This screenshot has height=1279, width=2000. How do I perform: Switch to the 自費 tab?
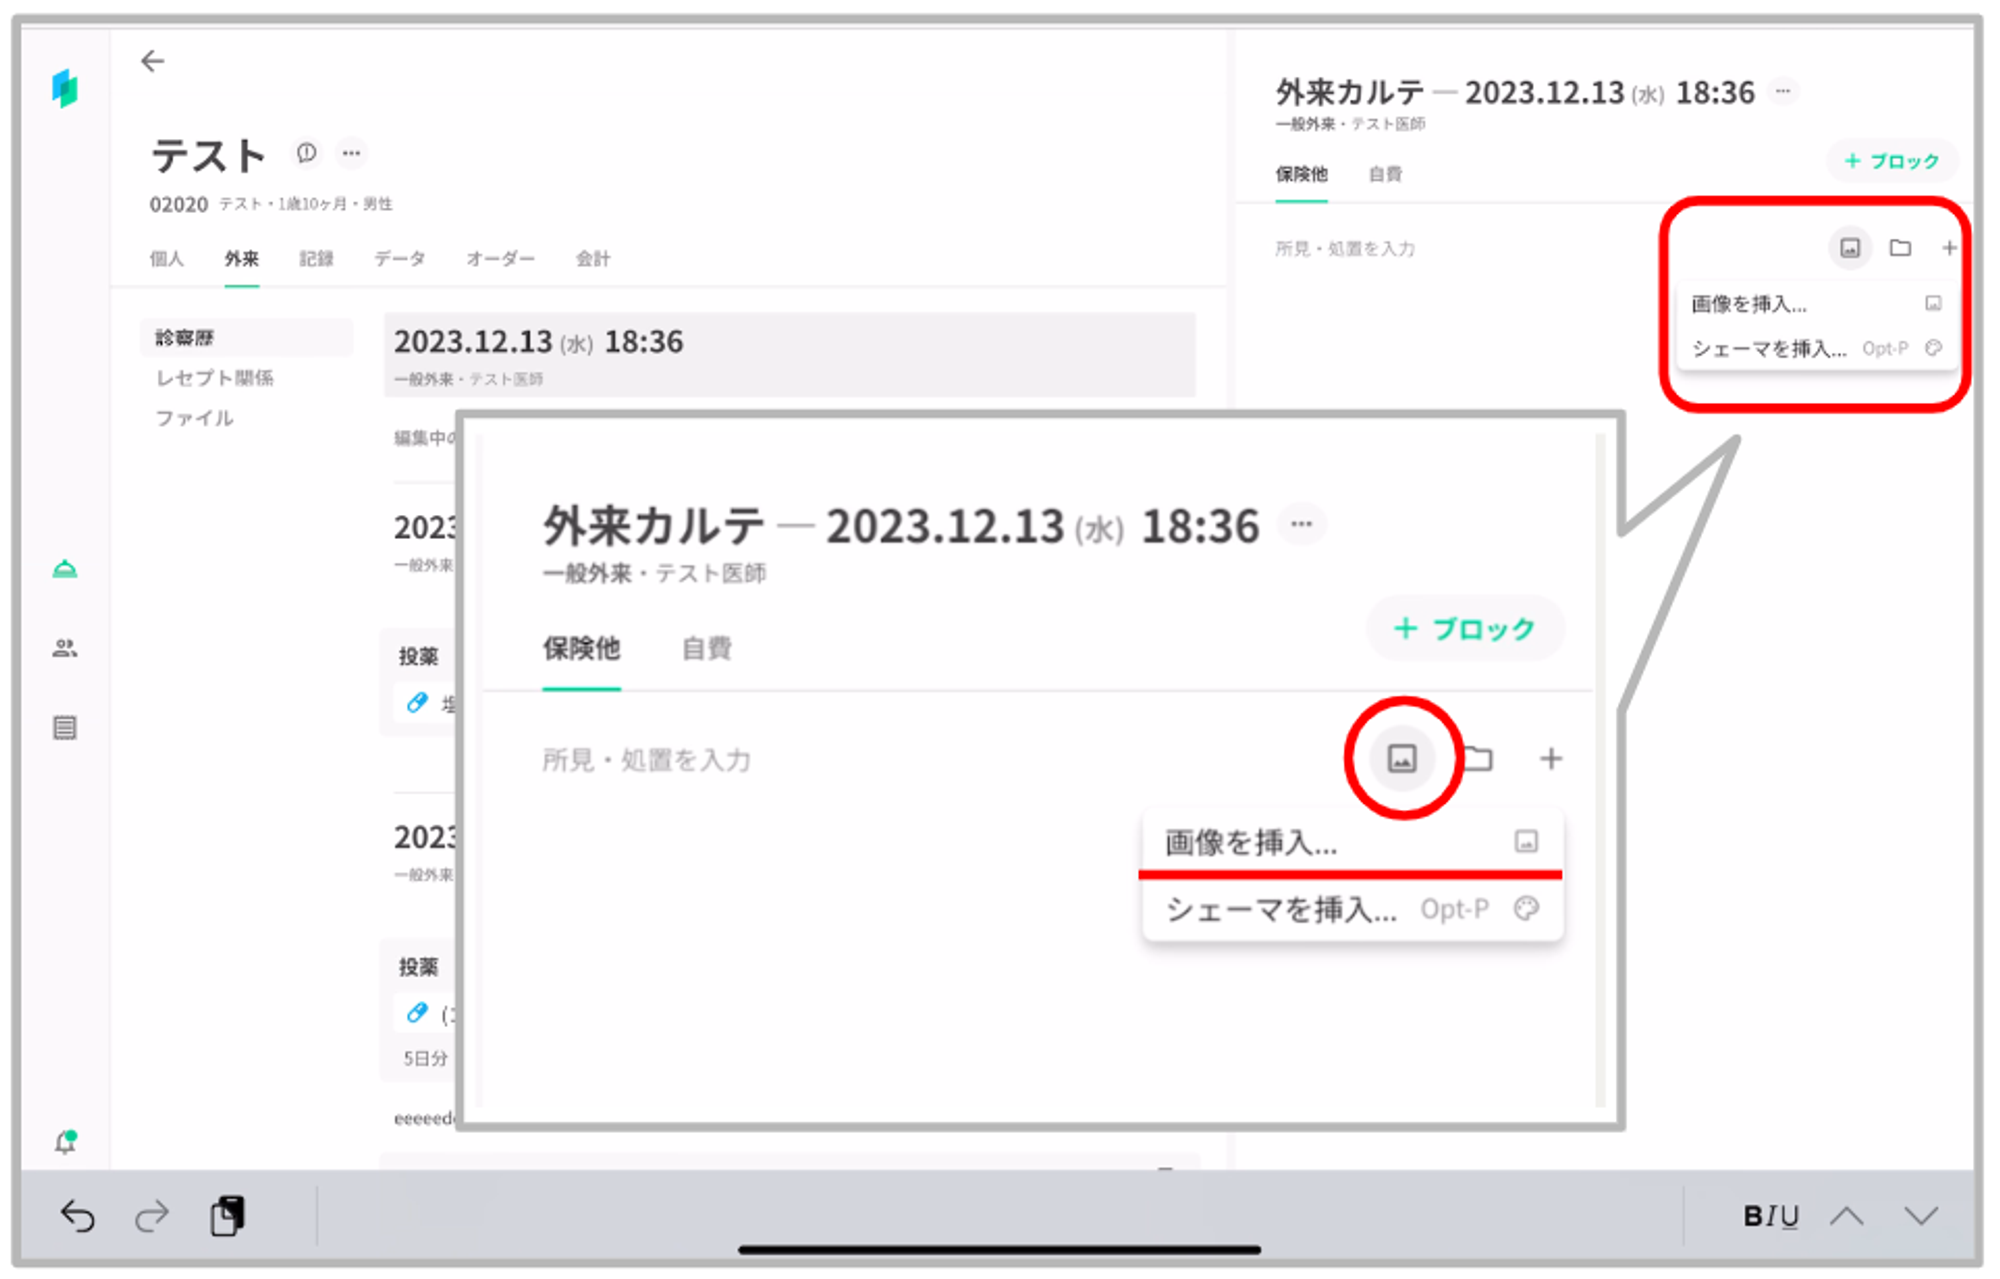coord(1385,174)
